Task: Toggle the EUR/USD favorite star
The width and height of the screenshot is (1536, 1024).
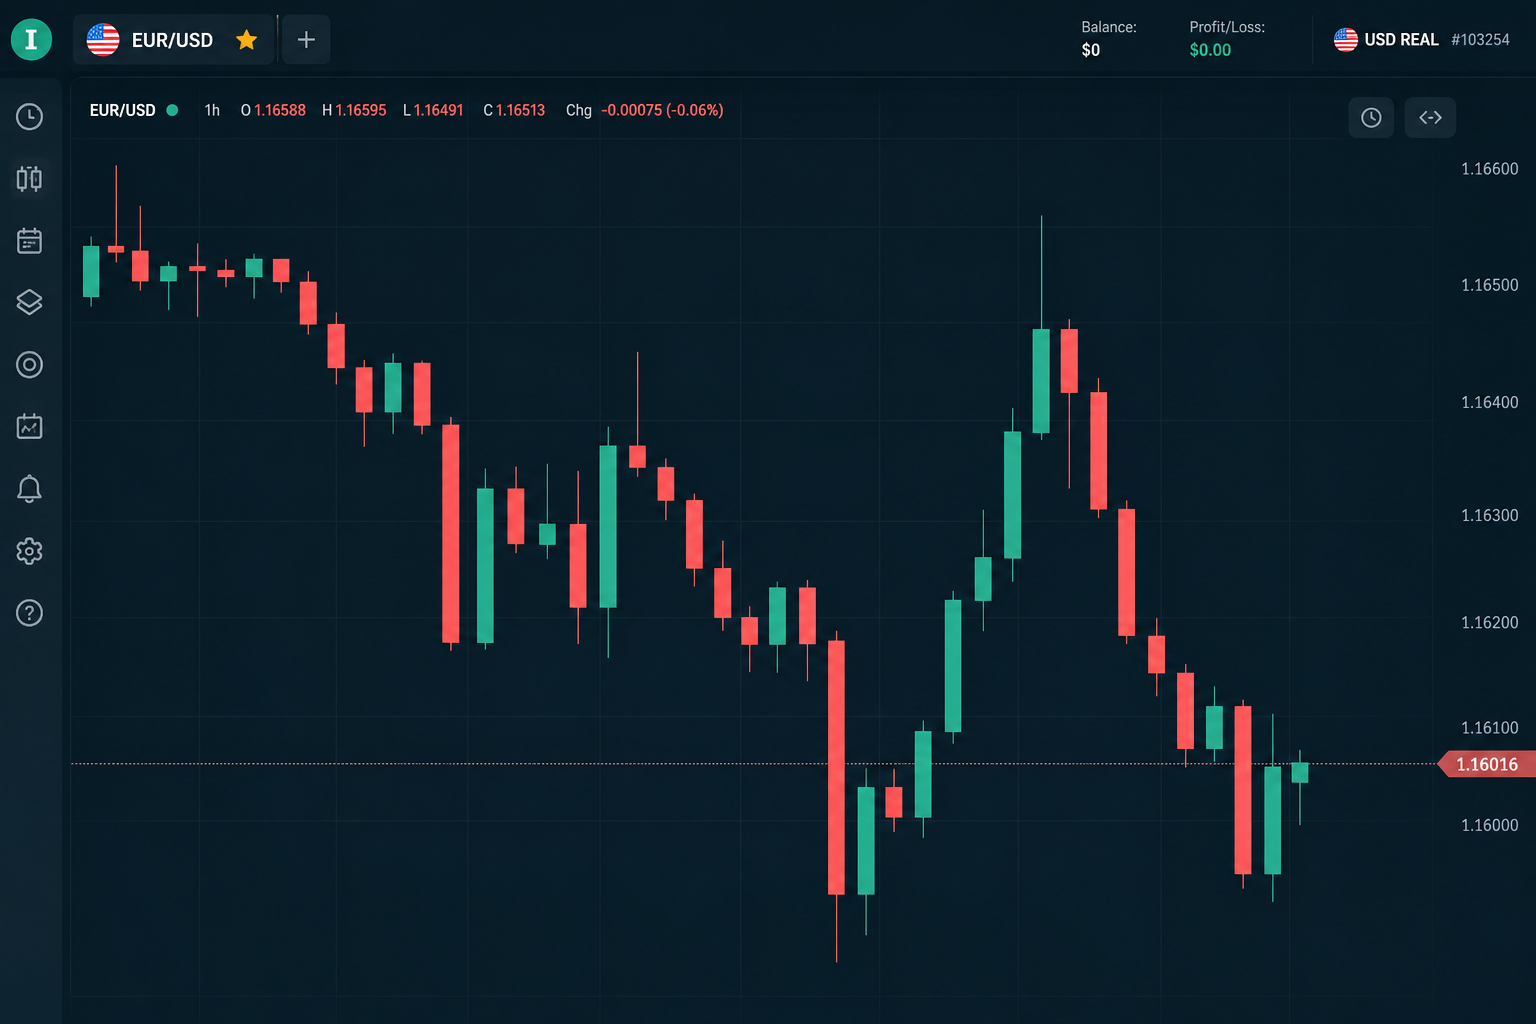Action: 247,40
